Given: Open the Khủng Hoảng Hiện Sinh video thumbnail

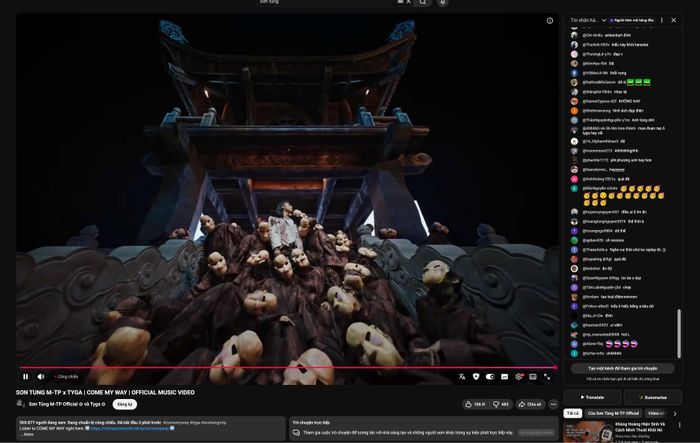Looking at the screenshot, I should (588, 431).
